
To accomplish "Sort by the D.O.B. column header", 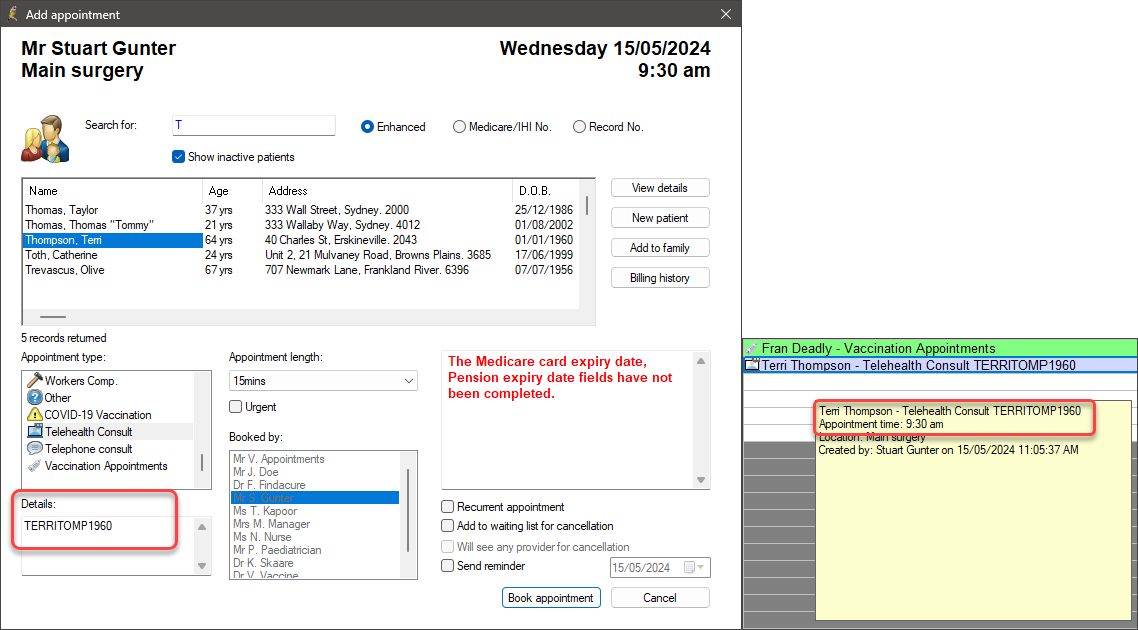I will pos(547,191).
